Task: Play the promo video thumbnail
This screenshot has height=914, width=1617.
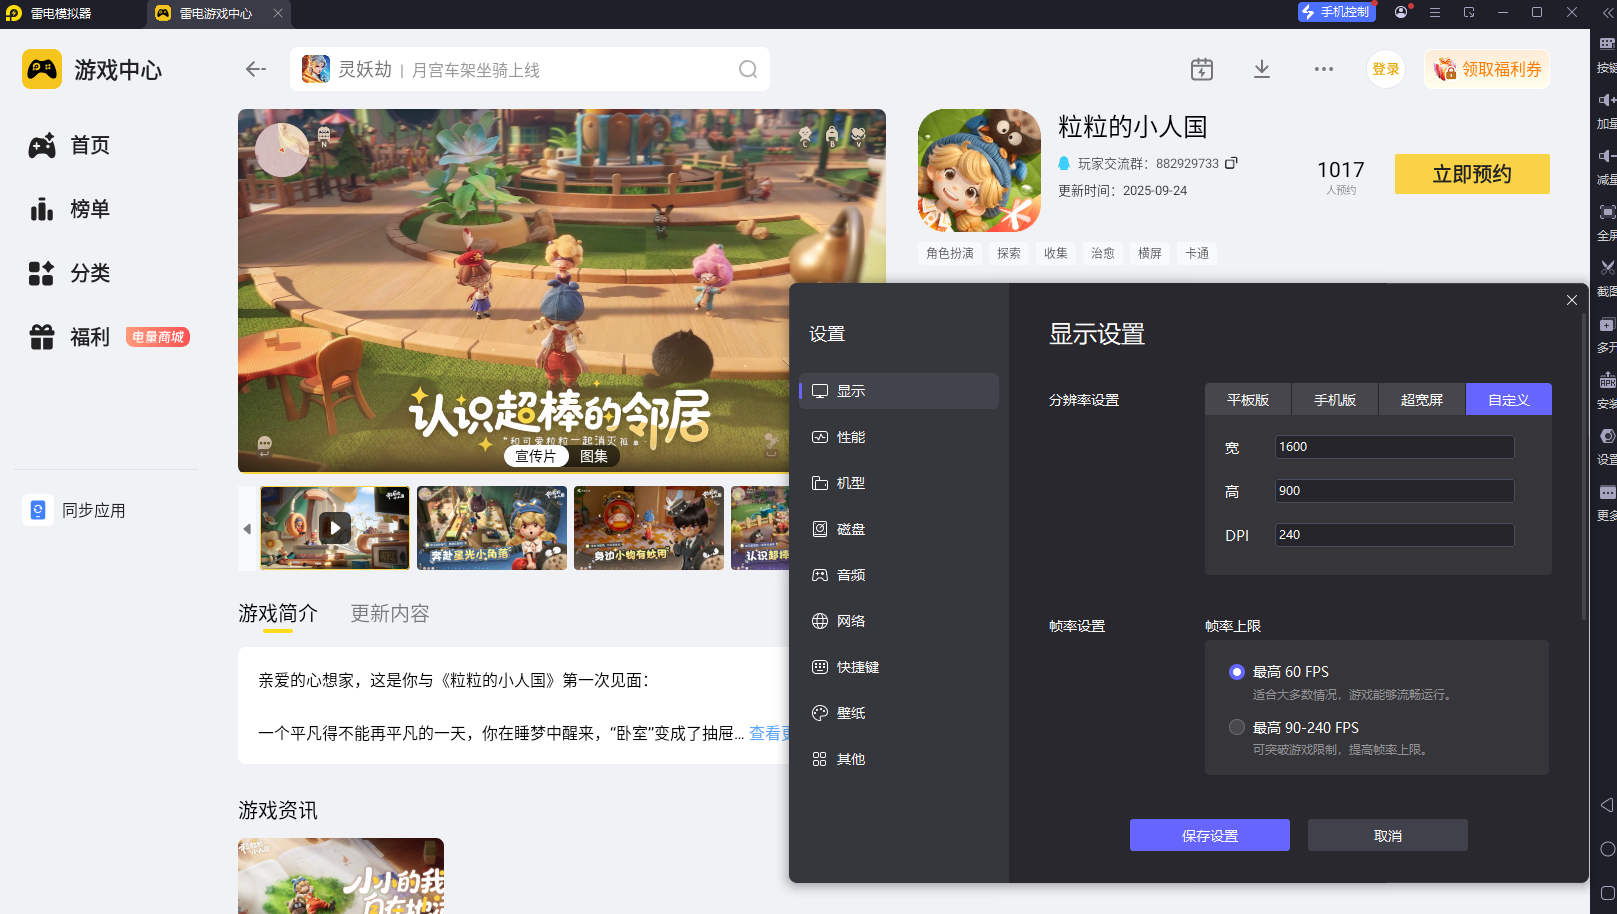Action: [335, 527]
